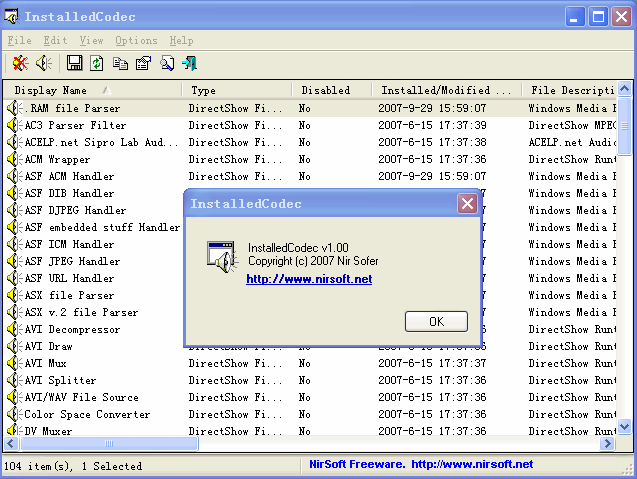The width and height of the screenshot is (637, 479).
Task: Open the File menu
Action: [x=20, y=41]
